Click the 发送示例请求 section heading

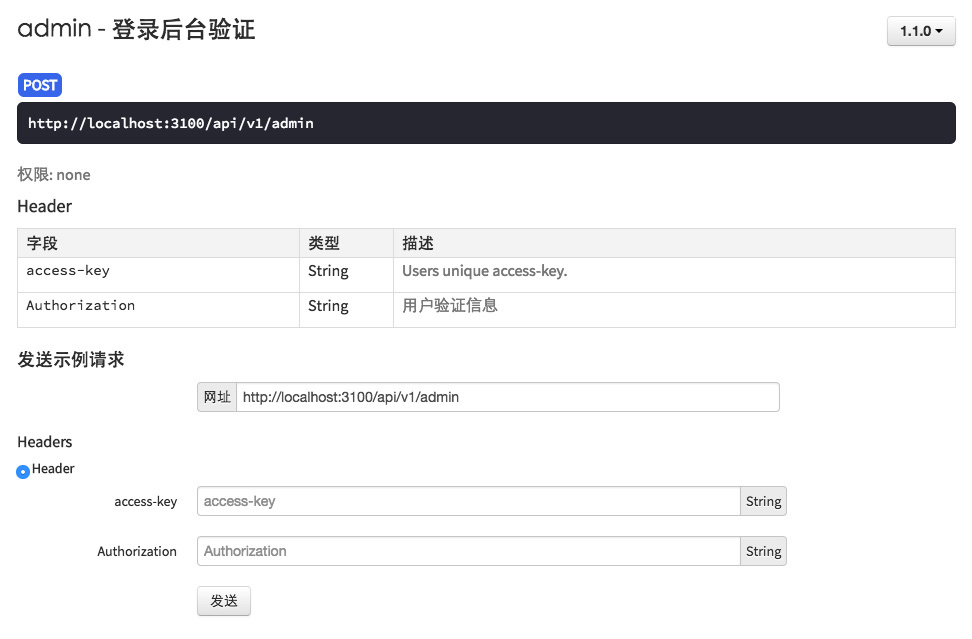point(71,360)
